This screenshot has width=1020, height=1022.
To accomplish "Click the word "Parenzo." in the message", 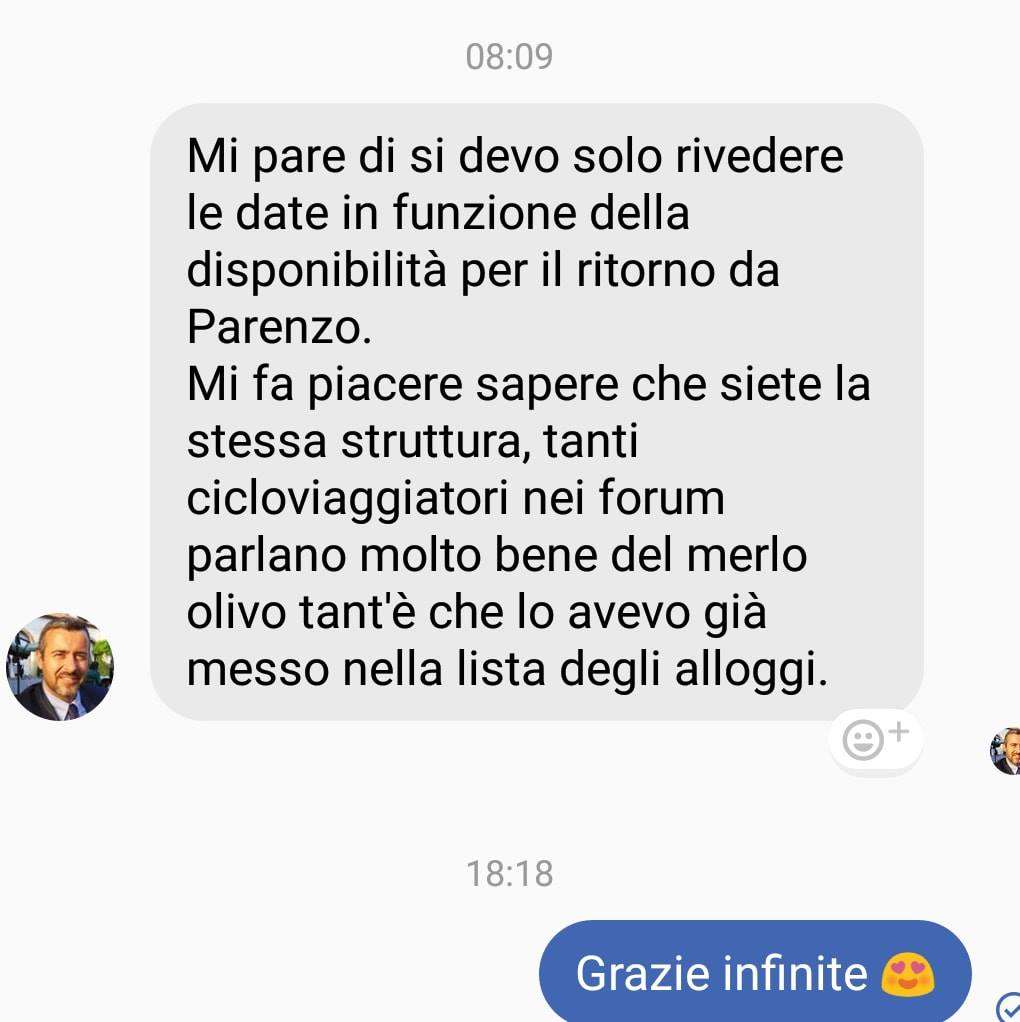I will [x=280, y=327].
